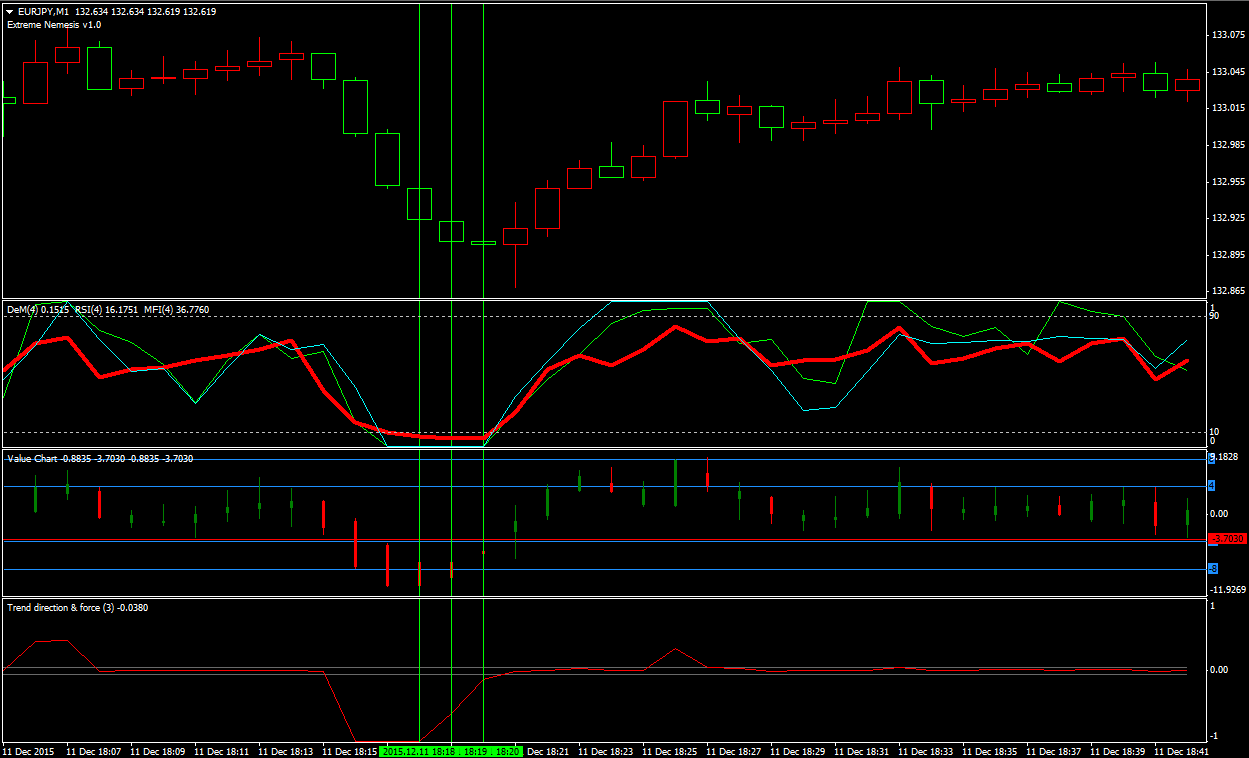Click the 11 Dec 18:41 time axis label

1182,750
